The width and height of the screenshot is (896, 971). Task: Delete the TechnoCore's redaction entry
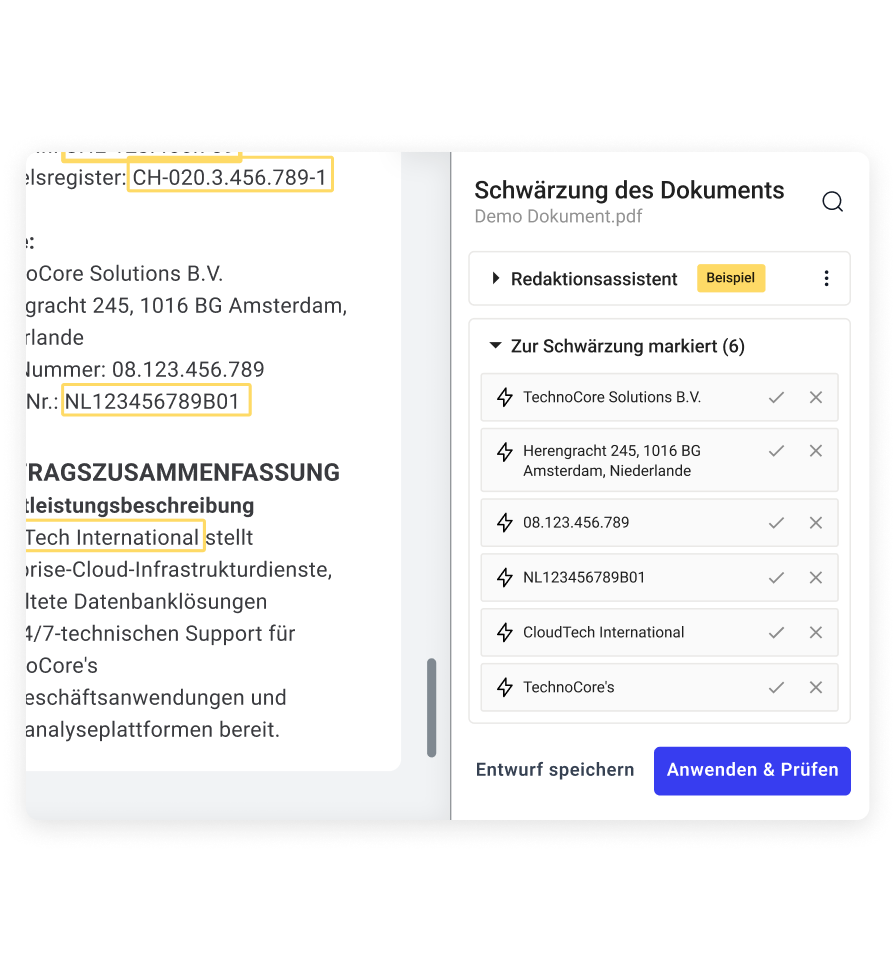816,687
